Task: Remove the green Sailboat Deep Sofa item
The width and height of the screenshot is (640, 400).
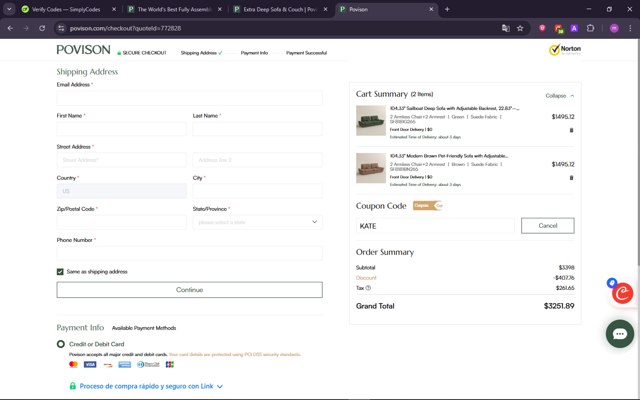Action: pyautogui.click(x=571, y=130)
